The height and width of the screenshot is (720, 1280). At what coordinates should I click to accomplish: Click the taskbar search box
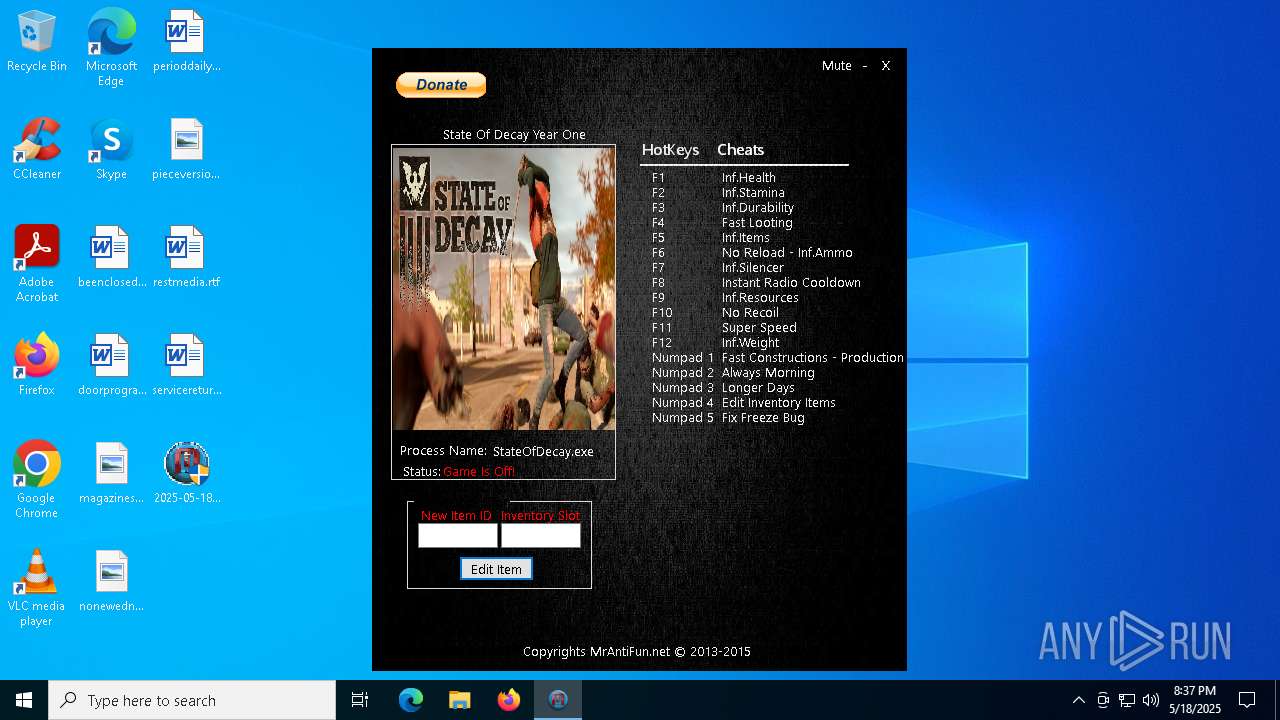[x=192, y=700]
